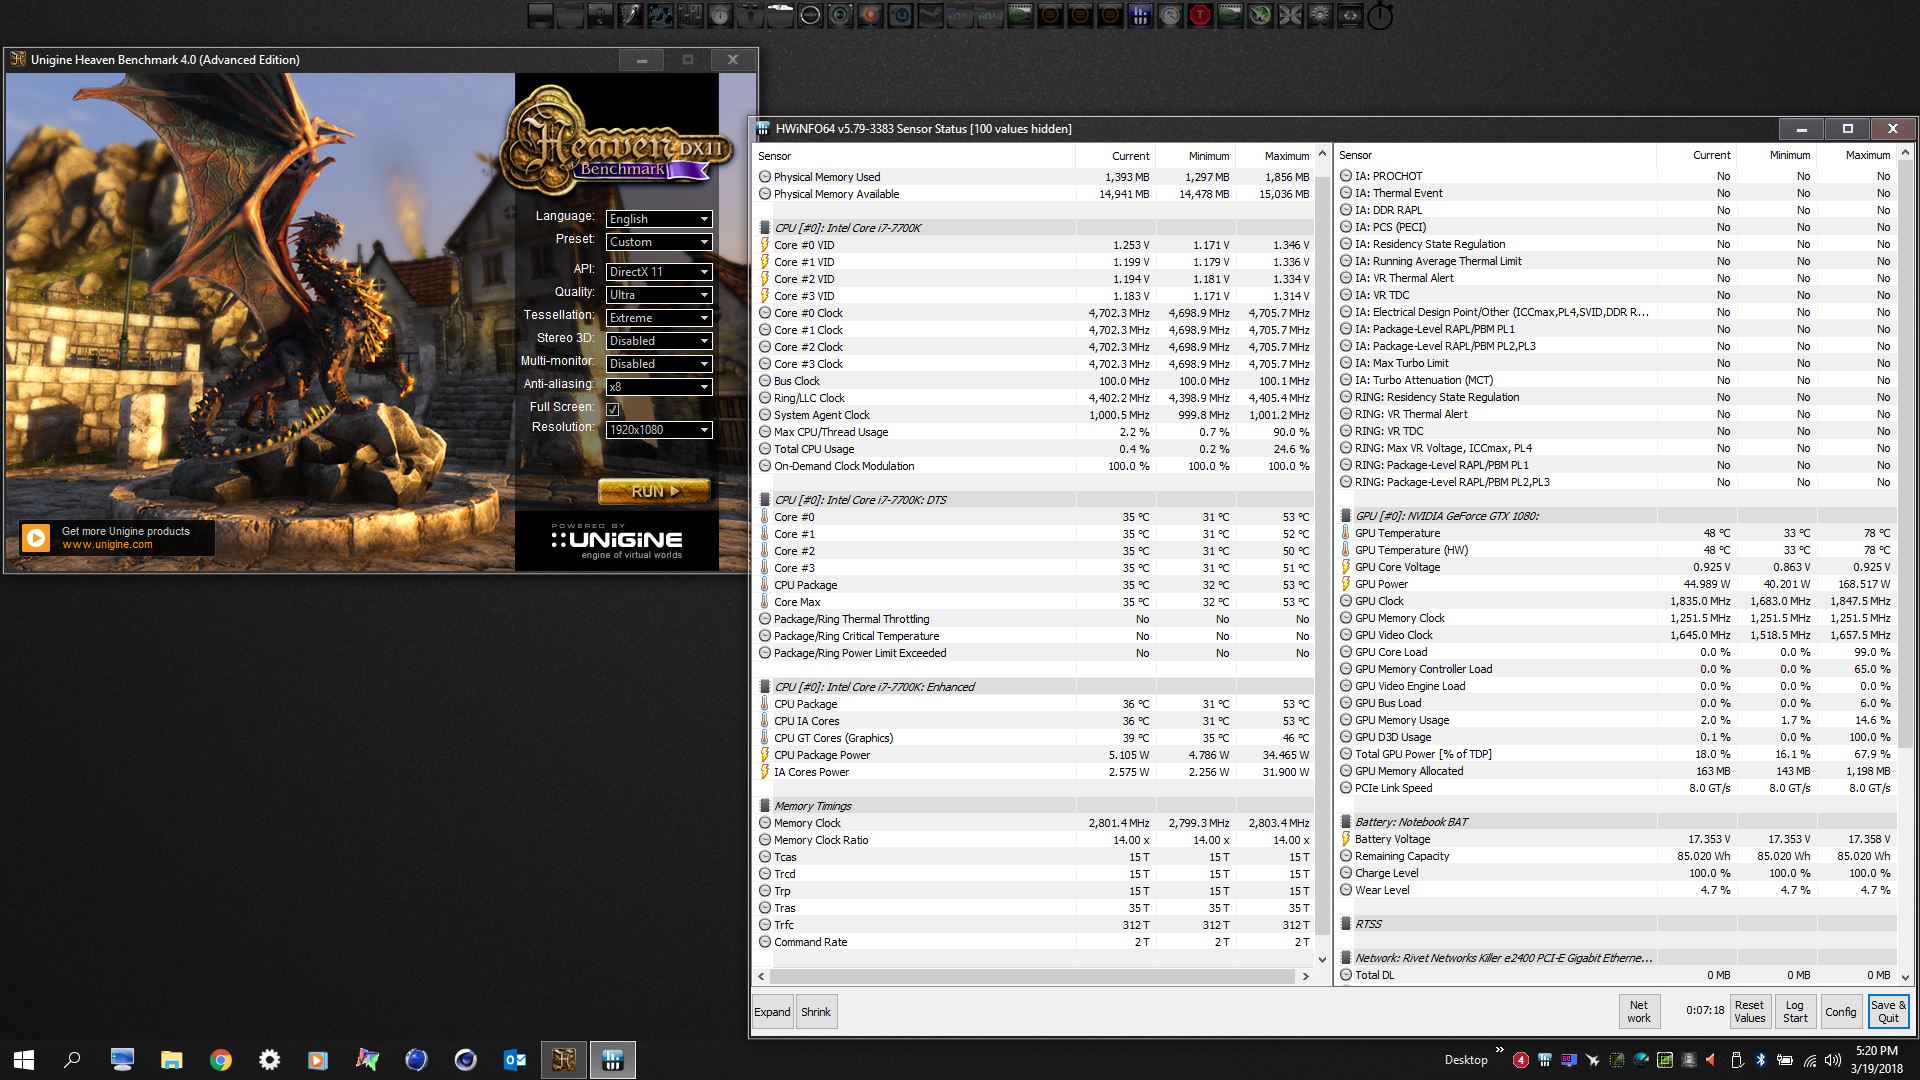This screenshot has width=1920, height=1080.
Task: Open the blue power symbol icon in dock
Action: [x=900, y=15]
